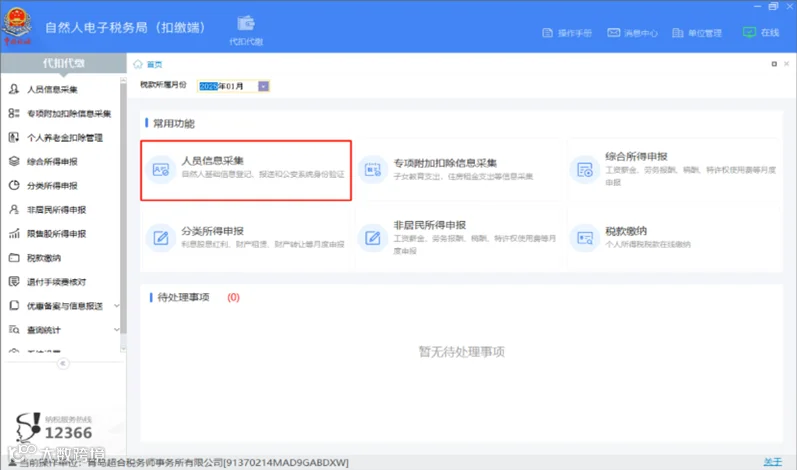This screenshot has width=797, height=470.
Task: Click the 12366 hotline number
Action: (x=68, y=433)
